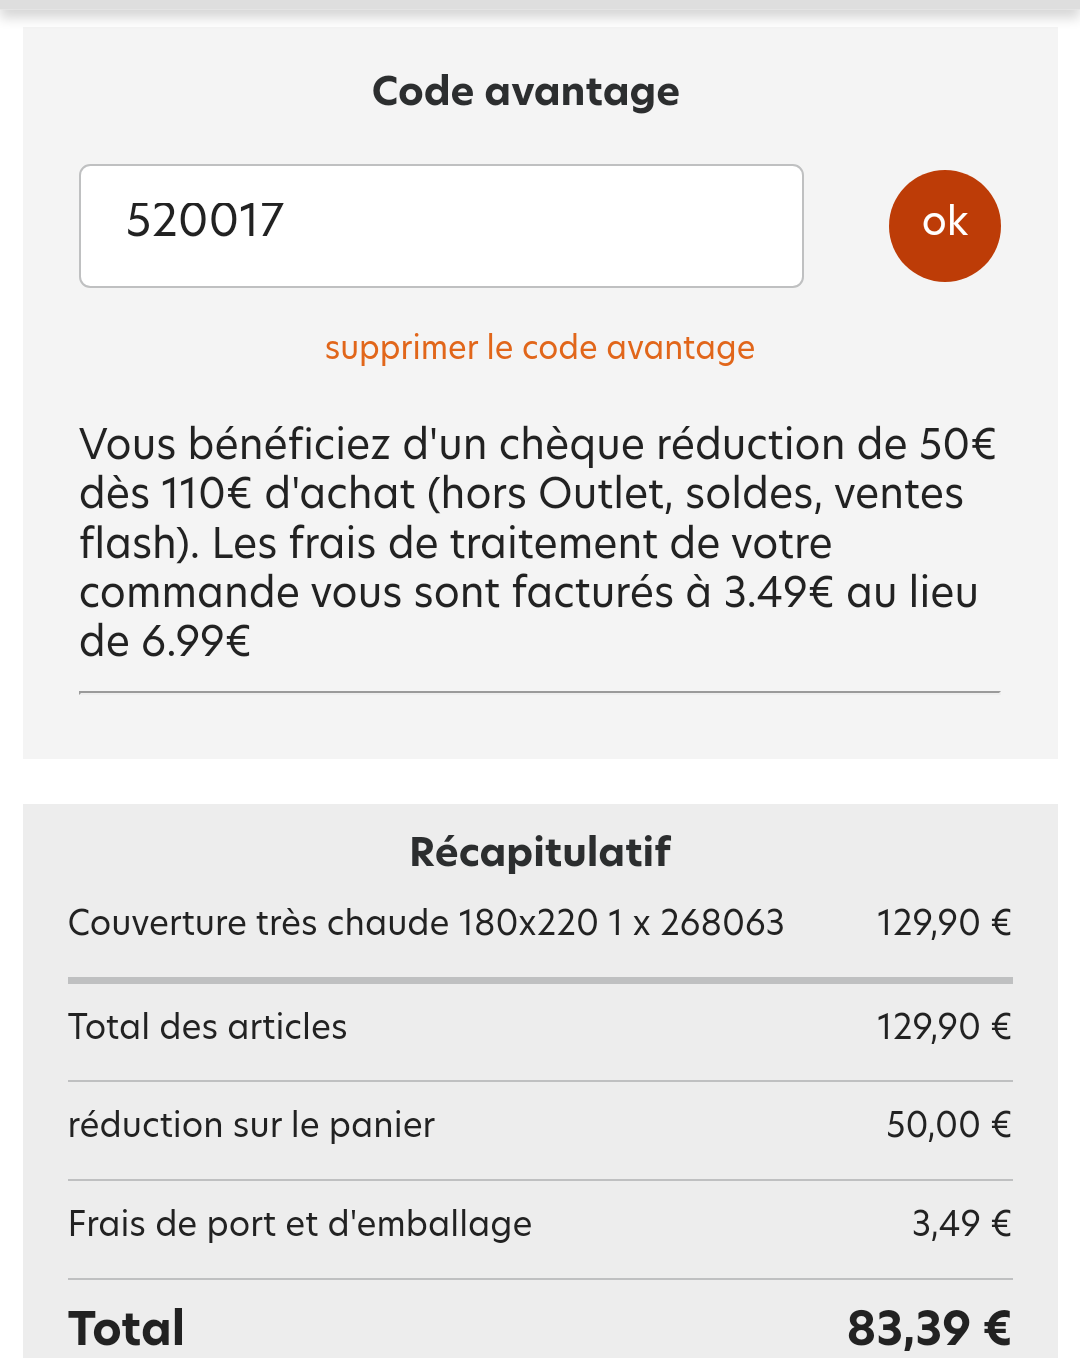Click 'supprimer le code avantage' link
This screenshot has width=1080, height=1358.
tap(540, 348)
